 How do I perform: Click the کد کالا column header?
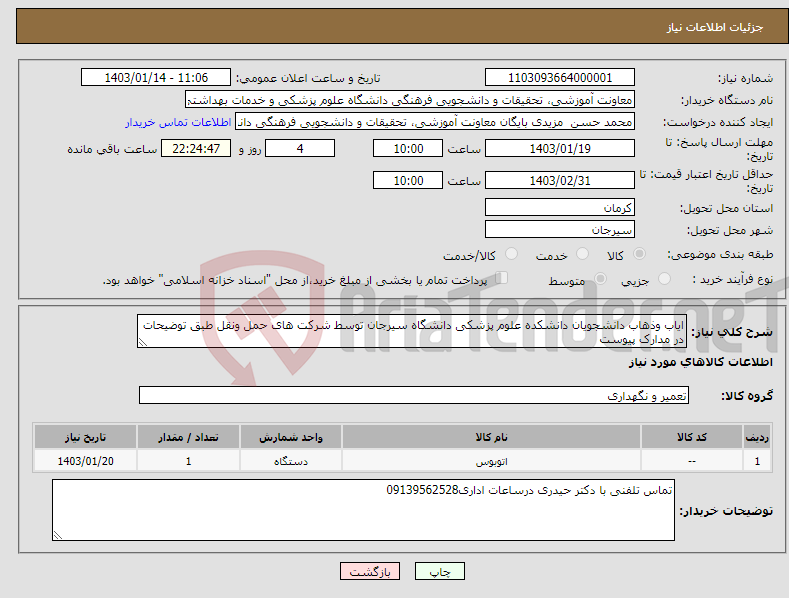click(x=691, y=437)
